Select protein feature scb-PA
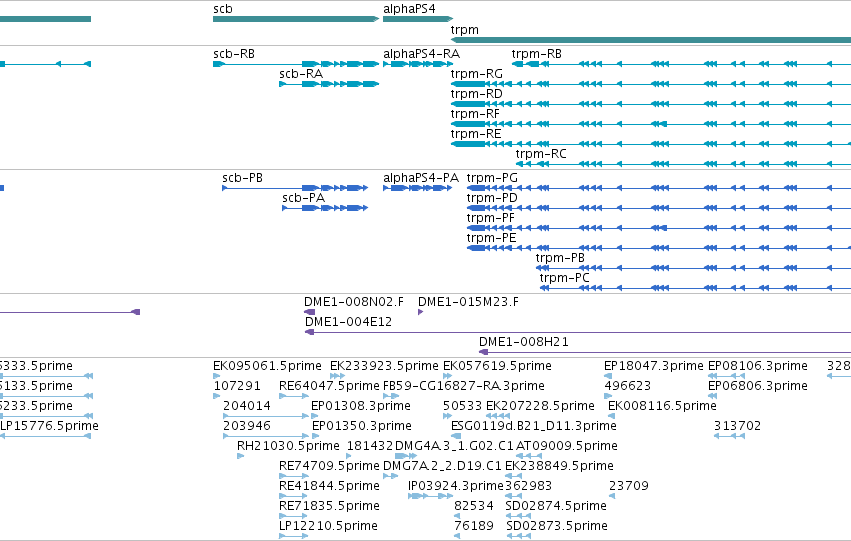 [x=325, y=208]
